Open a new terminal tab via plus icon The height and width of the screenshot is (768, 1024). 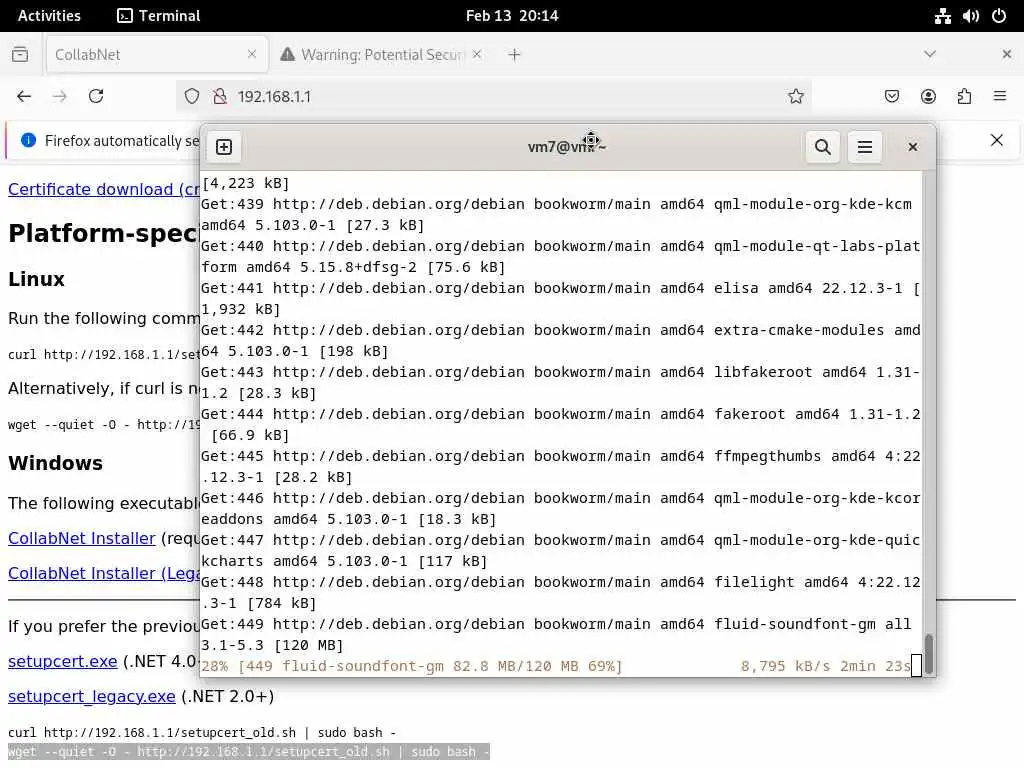(x=224, y=147)
